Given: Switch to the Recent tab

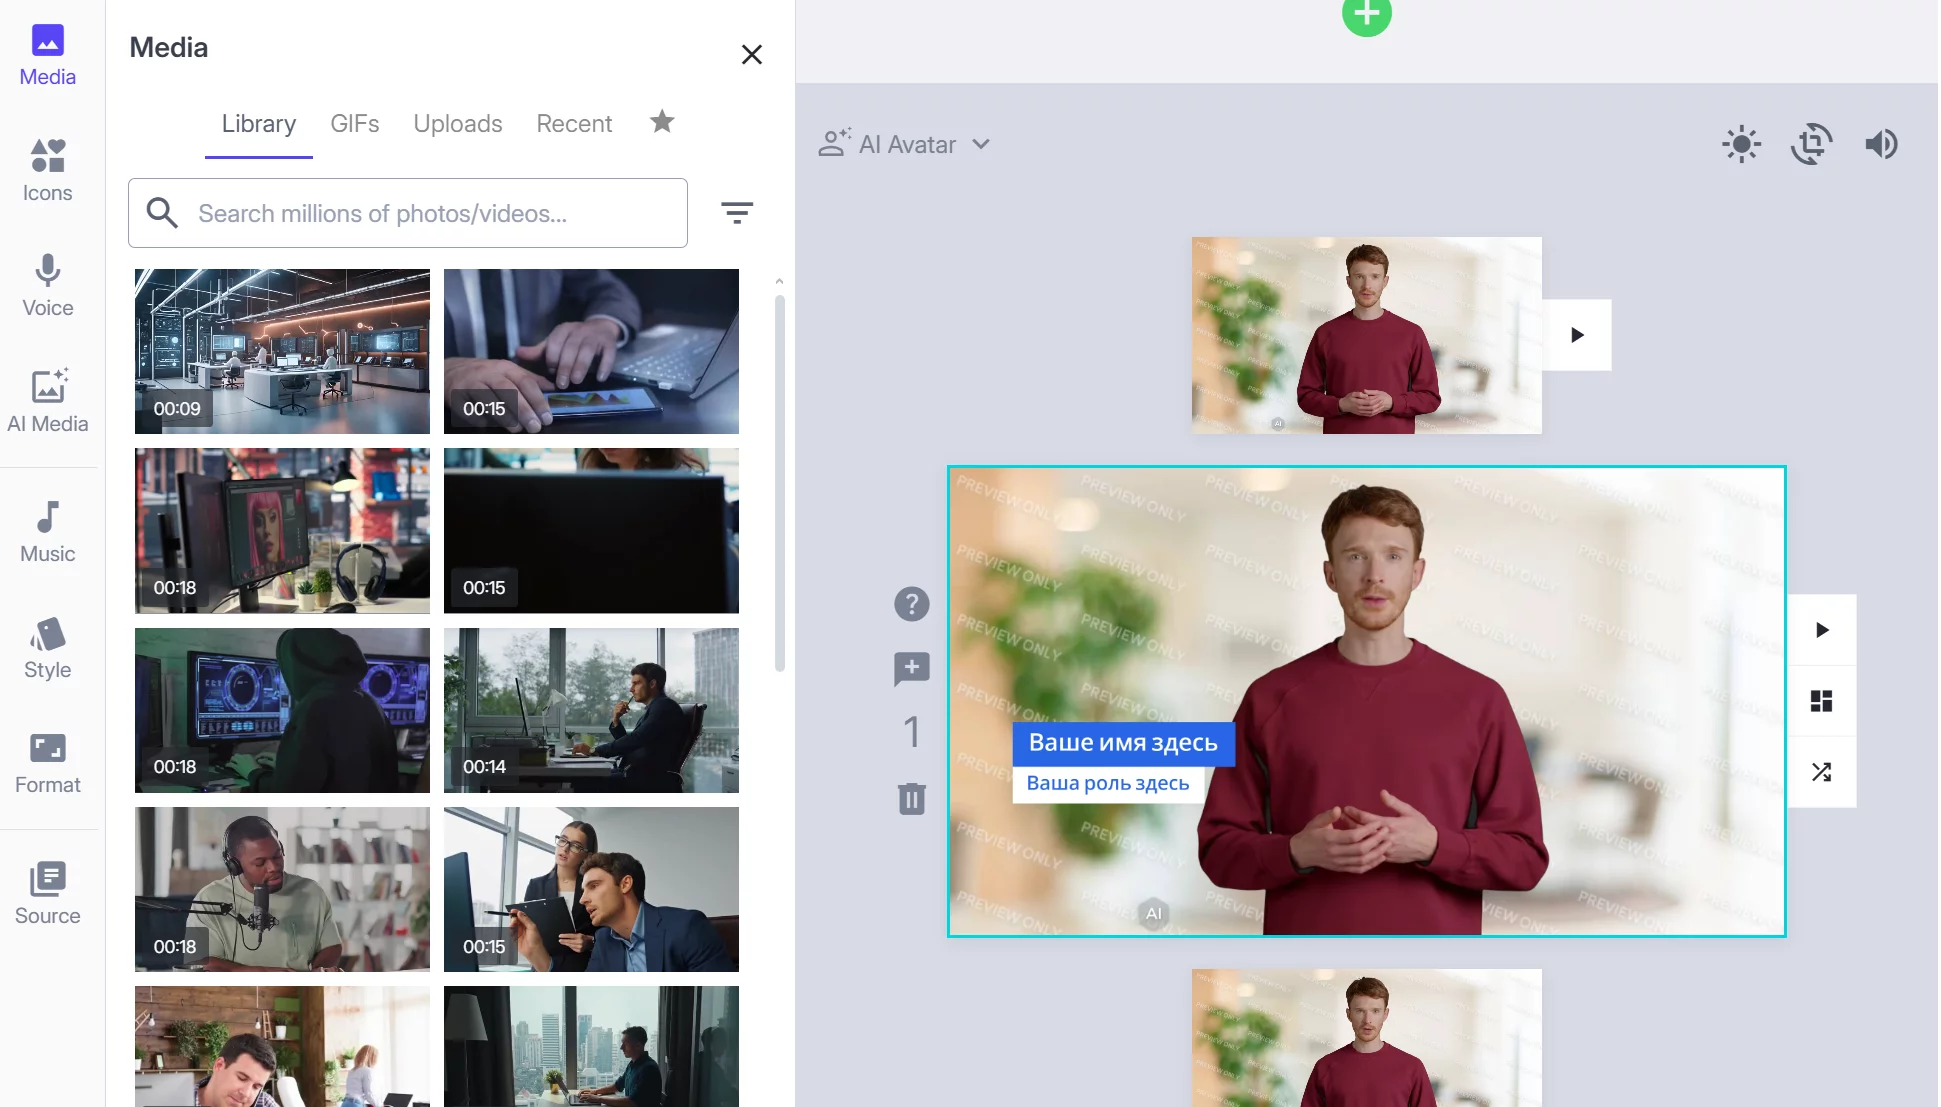Looking at the screenshot, I should [574, 123].
